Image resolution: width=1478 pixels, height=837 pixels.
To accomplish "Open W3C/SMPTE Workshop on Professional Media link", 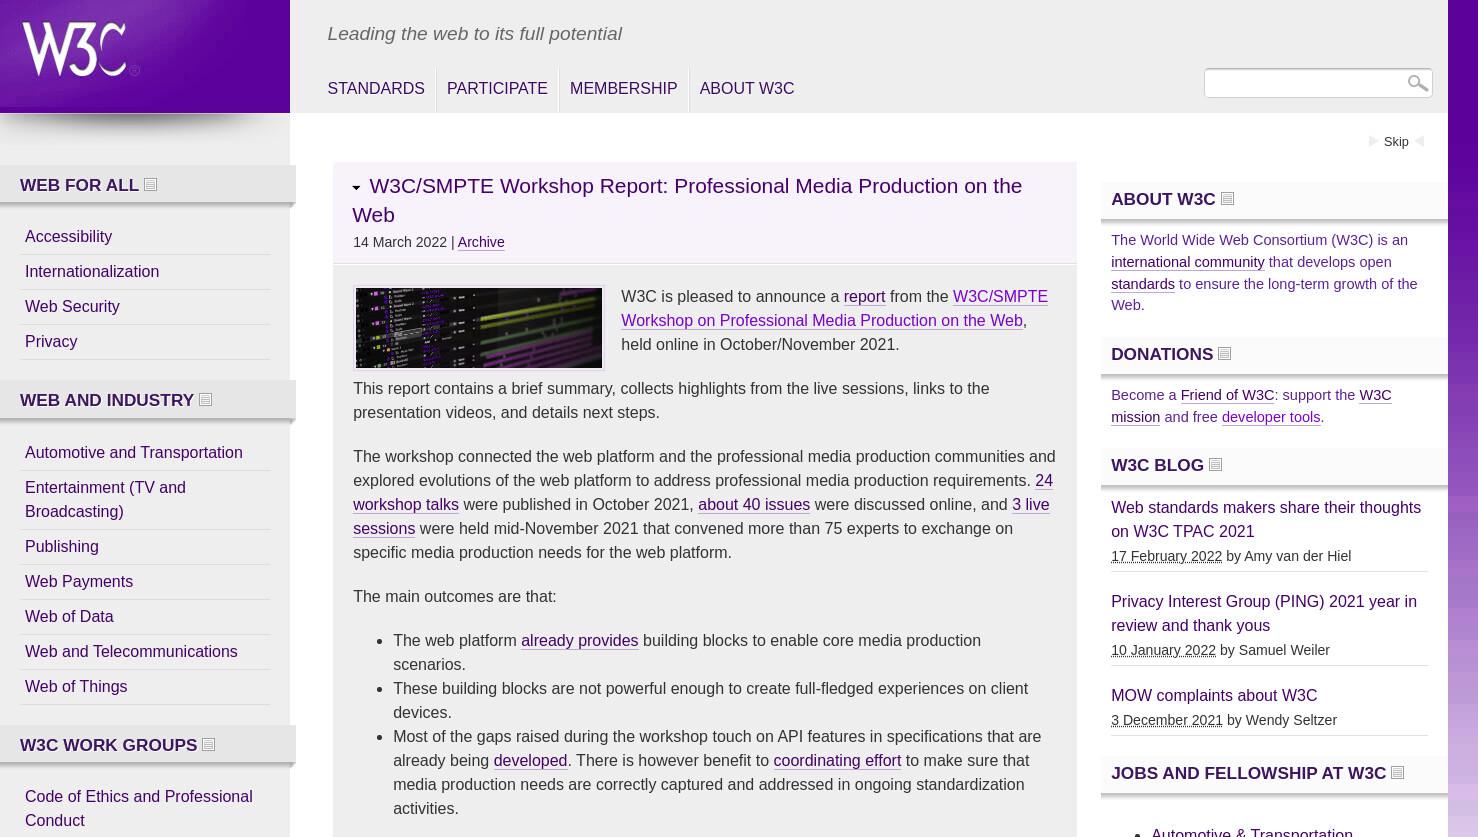I will pos(834,309).
